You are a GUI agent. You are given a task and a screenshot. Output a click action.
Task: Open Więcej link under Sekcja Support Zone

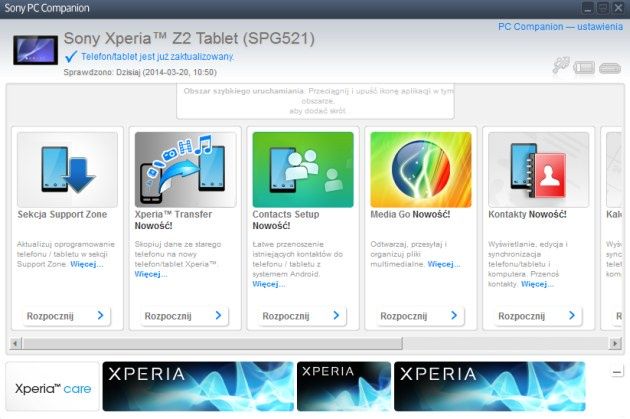point(87,264)
